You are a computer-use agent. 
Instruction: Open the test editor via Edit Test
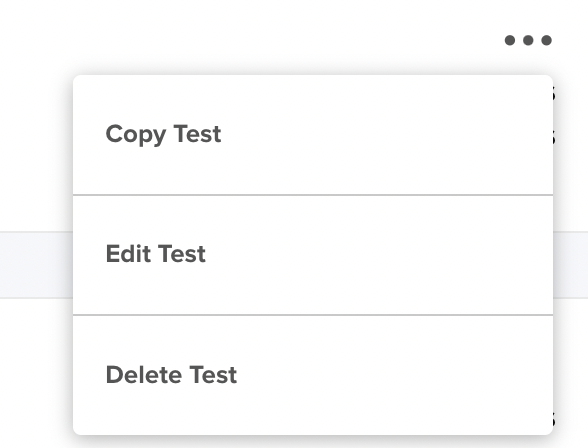point(313,255)
